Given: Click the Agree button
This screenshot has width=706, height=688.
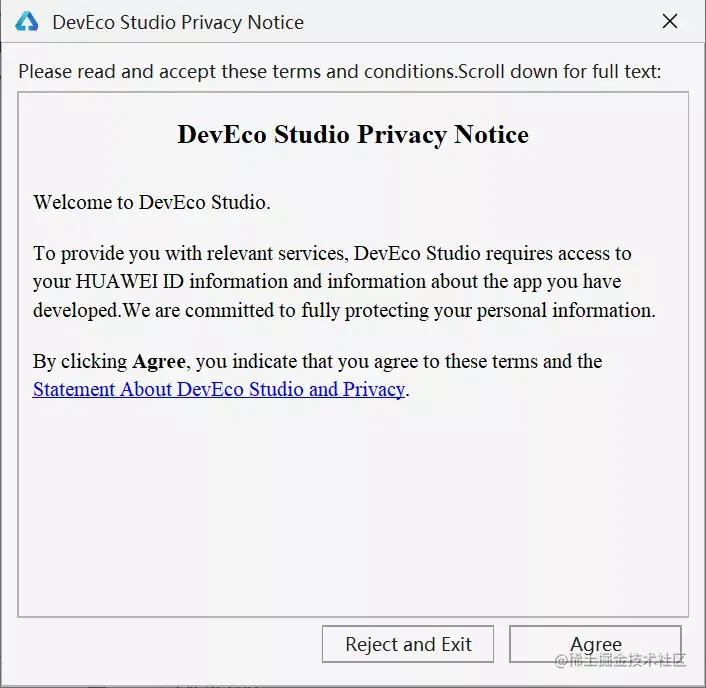Looking at the screenshot, I should tap(595, 644).
